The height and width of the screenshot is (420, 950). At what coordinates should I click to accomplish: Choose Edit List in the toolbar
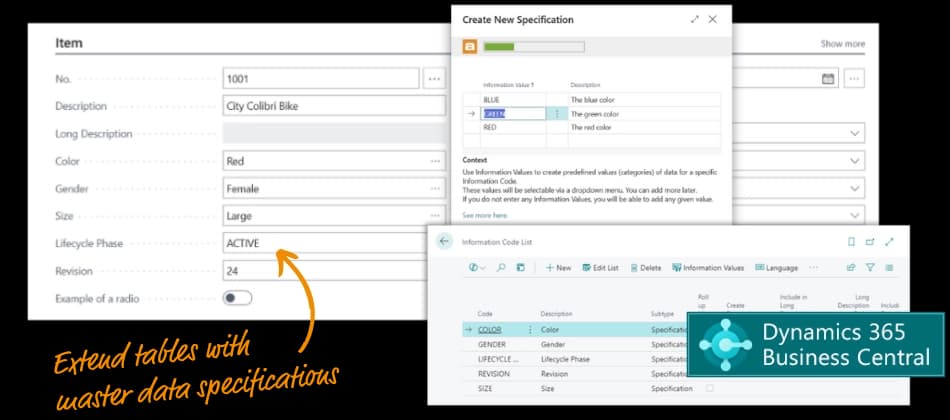tap(600, 267)
